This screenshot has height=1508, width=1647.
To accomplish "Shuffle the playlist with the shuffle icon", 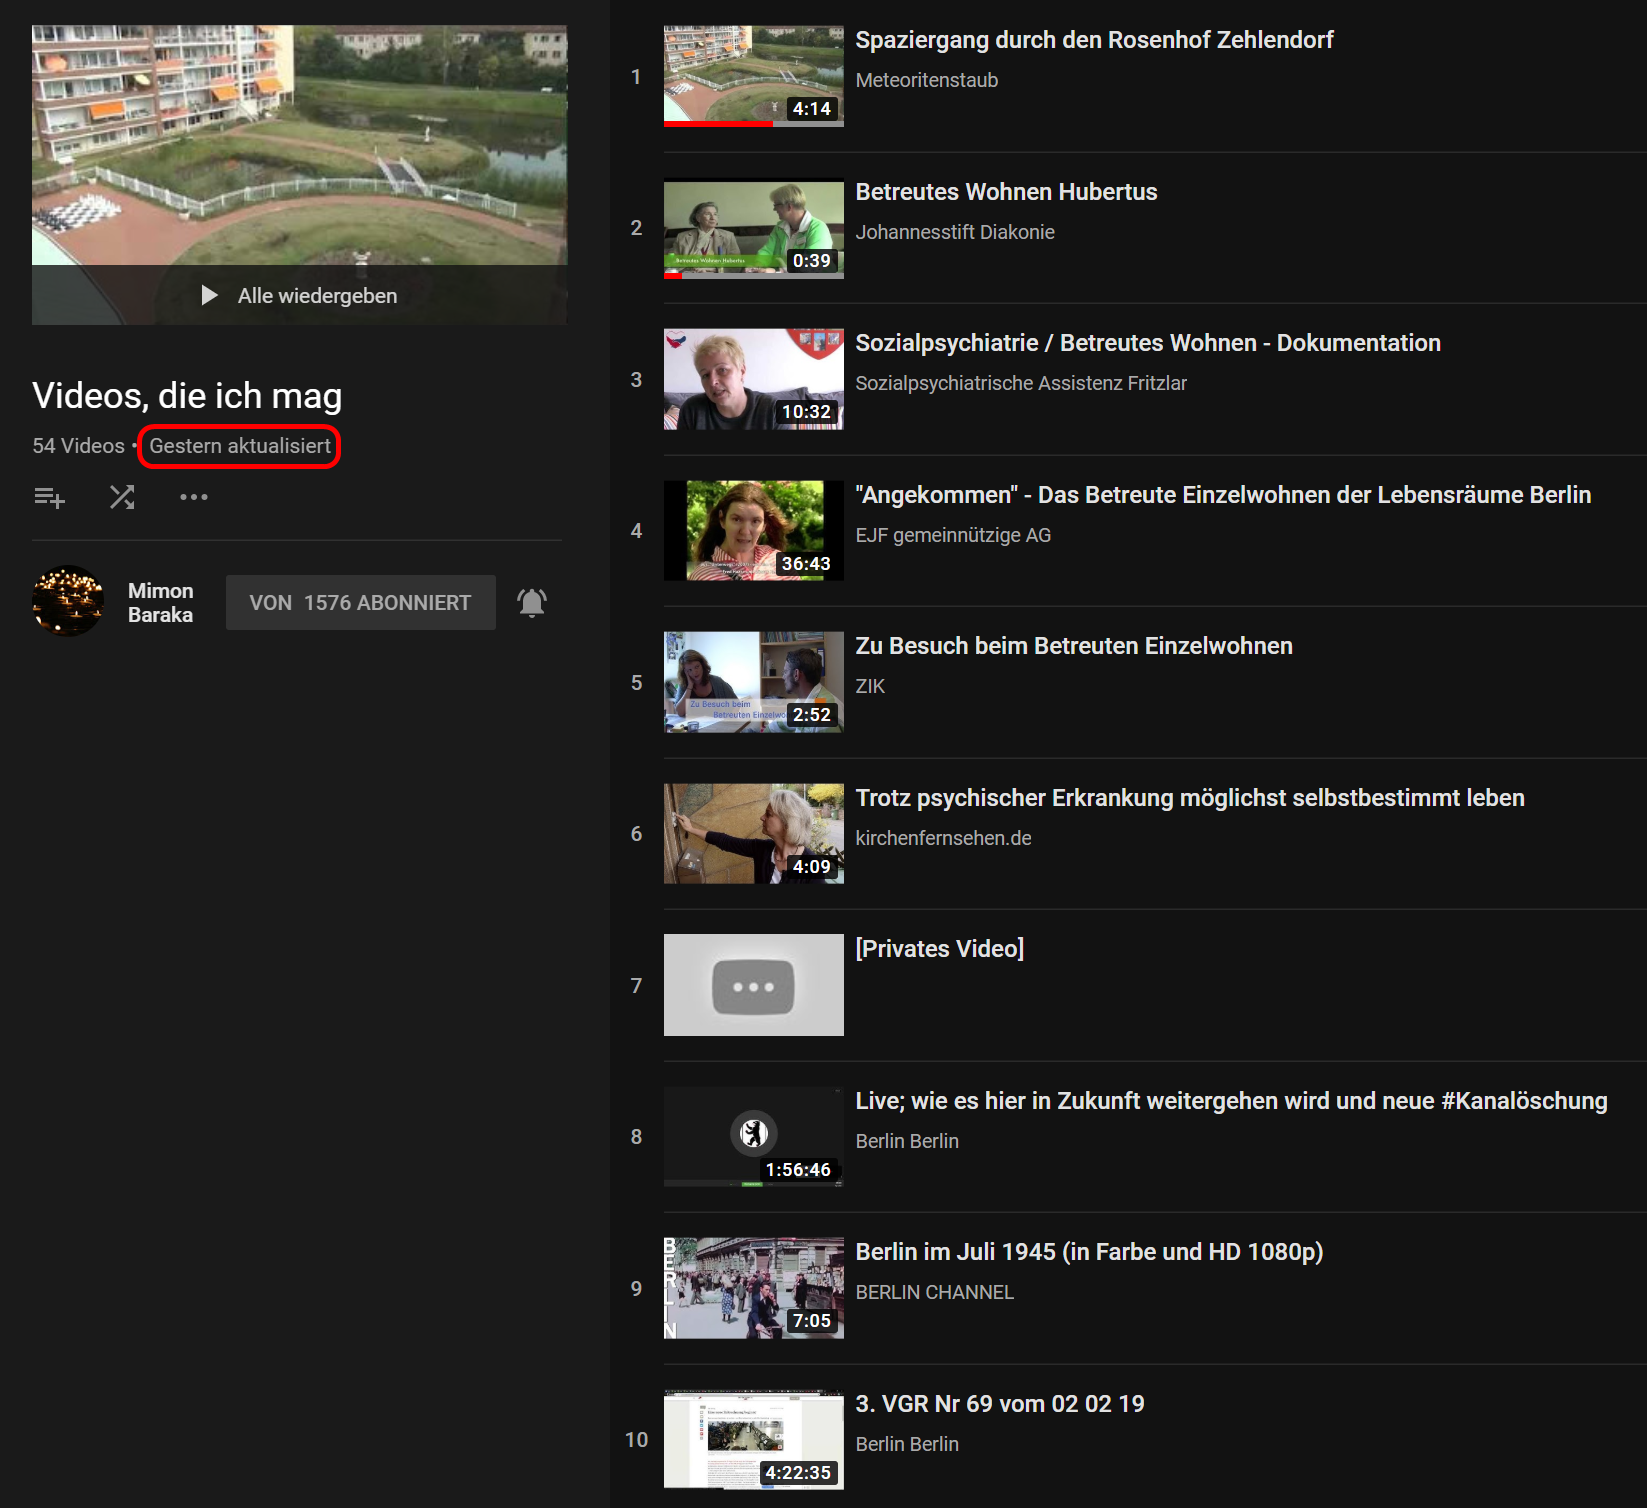I will [122, 497].
